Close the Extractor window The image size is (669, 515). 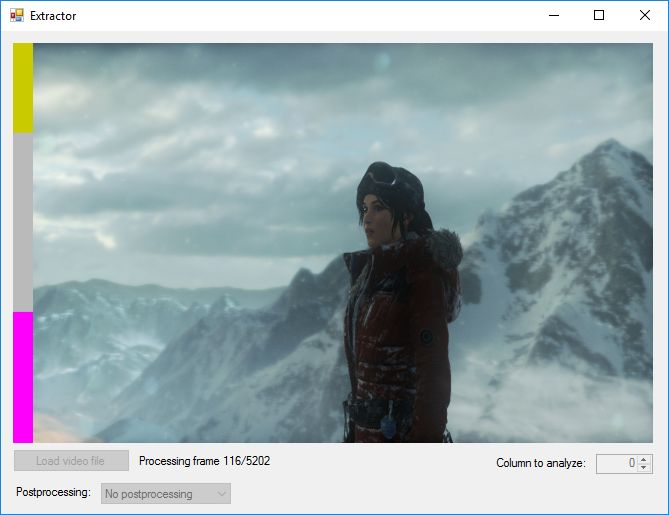(x=645, y=15)
